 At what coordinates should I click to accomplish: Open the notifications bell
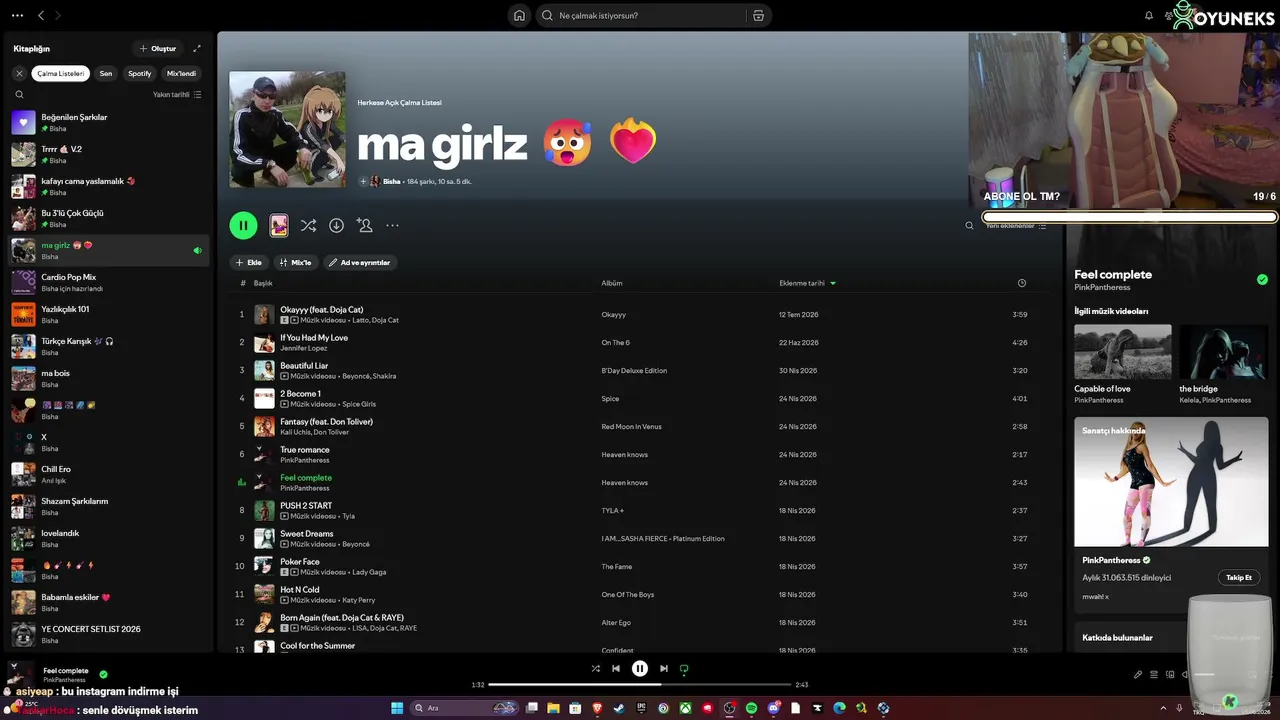pos(1149,16)
